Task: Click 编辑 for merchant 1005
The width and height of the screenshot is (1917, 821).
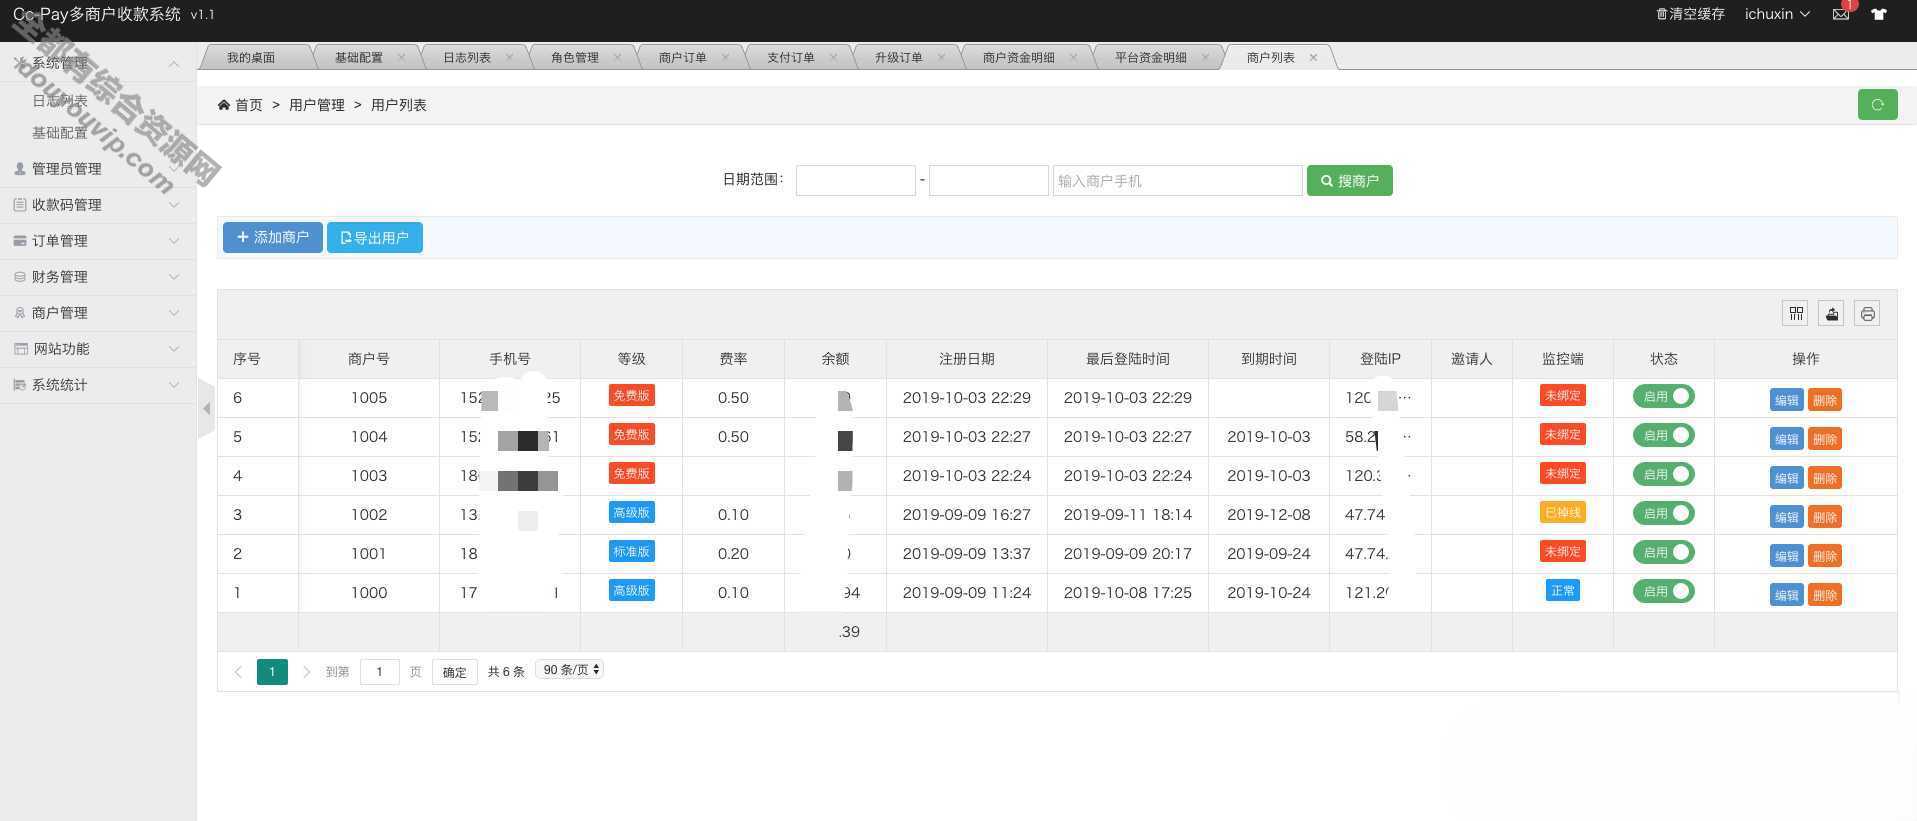Action: tap(1786, 400)
